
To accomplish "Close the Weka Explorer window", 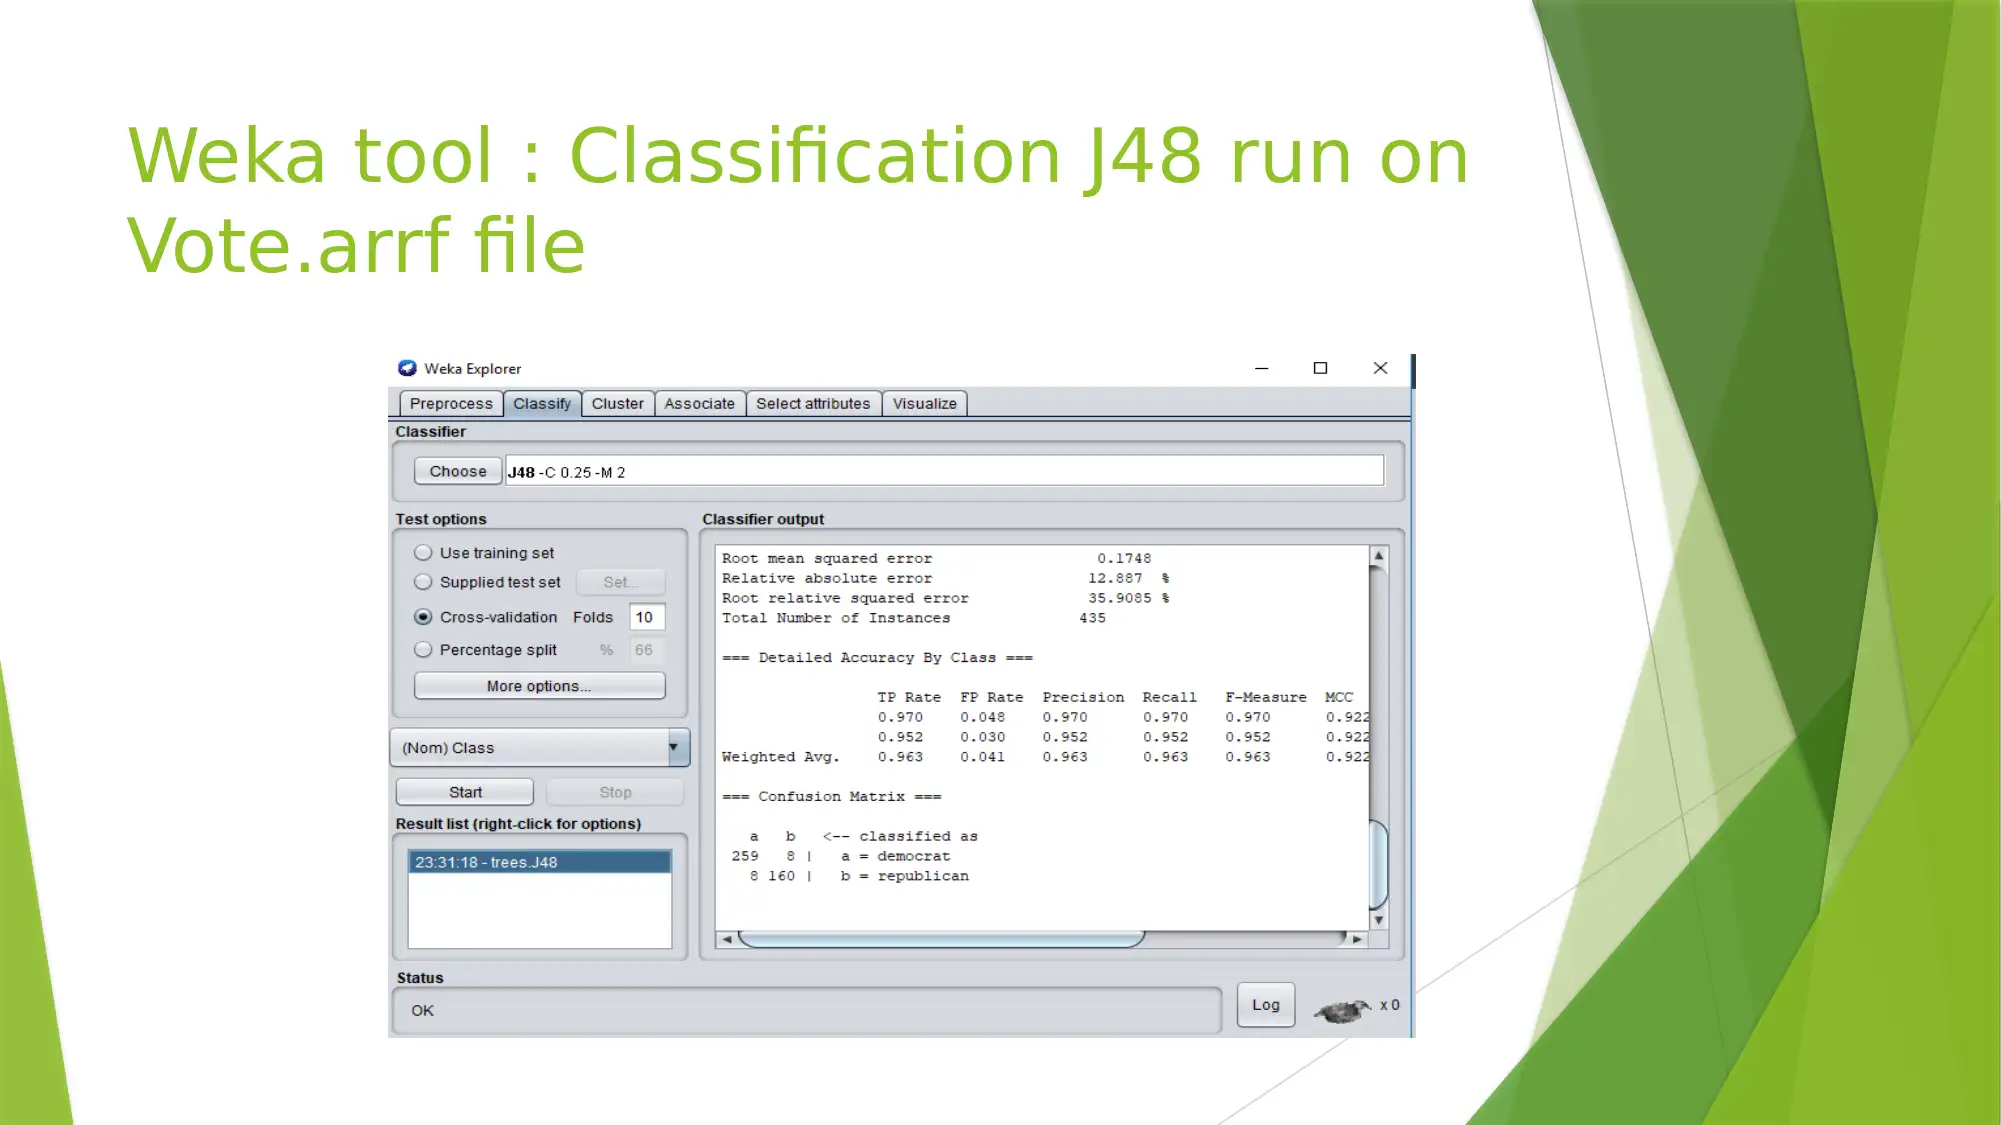I will coord(1380,368).
